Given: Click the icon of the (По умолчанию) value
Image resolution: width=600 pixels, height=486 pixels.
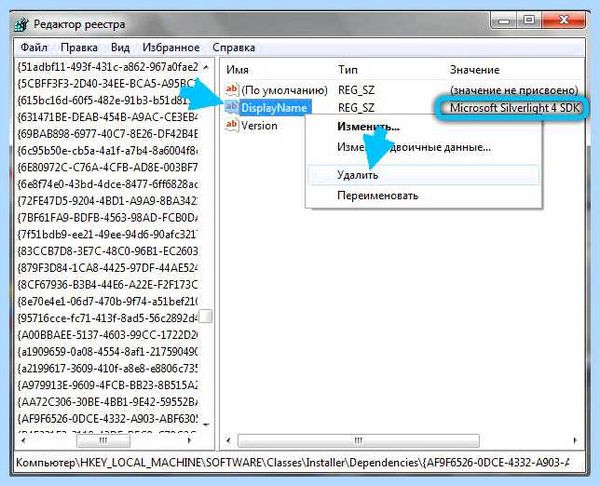Looking at the screenshot, I should click(232, 90).
